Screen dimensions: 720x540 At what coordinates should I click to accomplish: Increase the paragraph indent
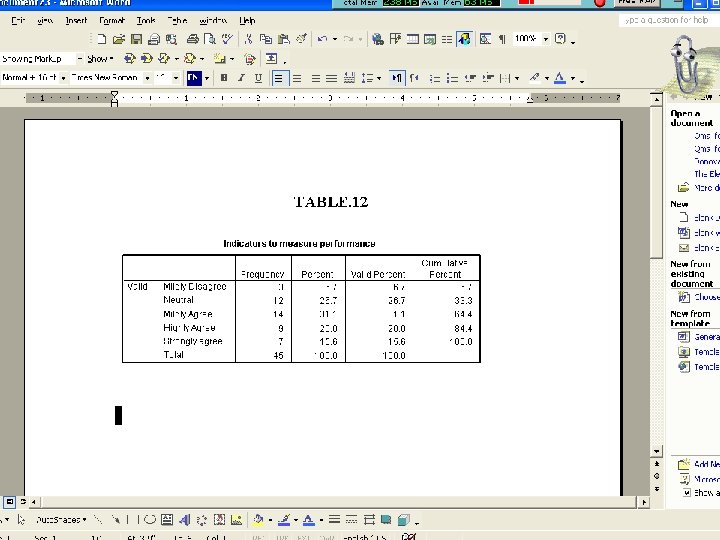pyautogui.click(x=488, y=78)
